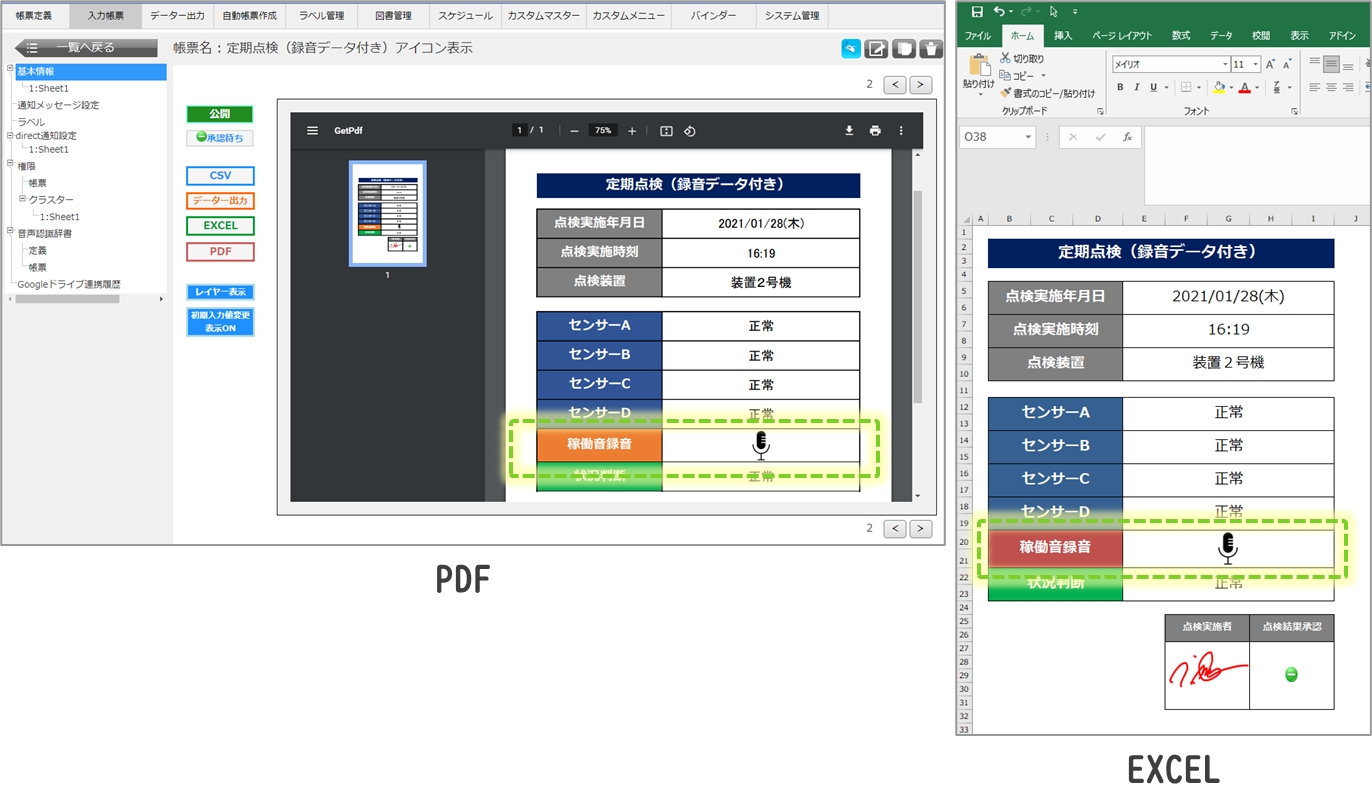The image size is (1372, 802).
Task: Increase font size in Excel ribbon
Action: coord(1271,64)
